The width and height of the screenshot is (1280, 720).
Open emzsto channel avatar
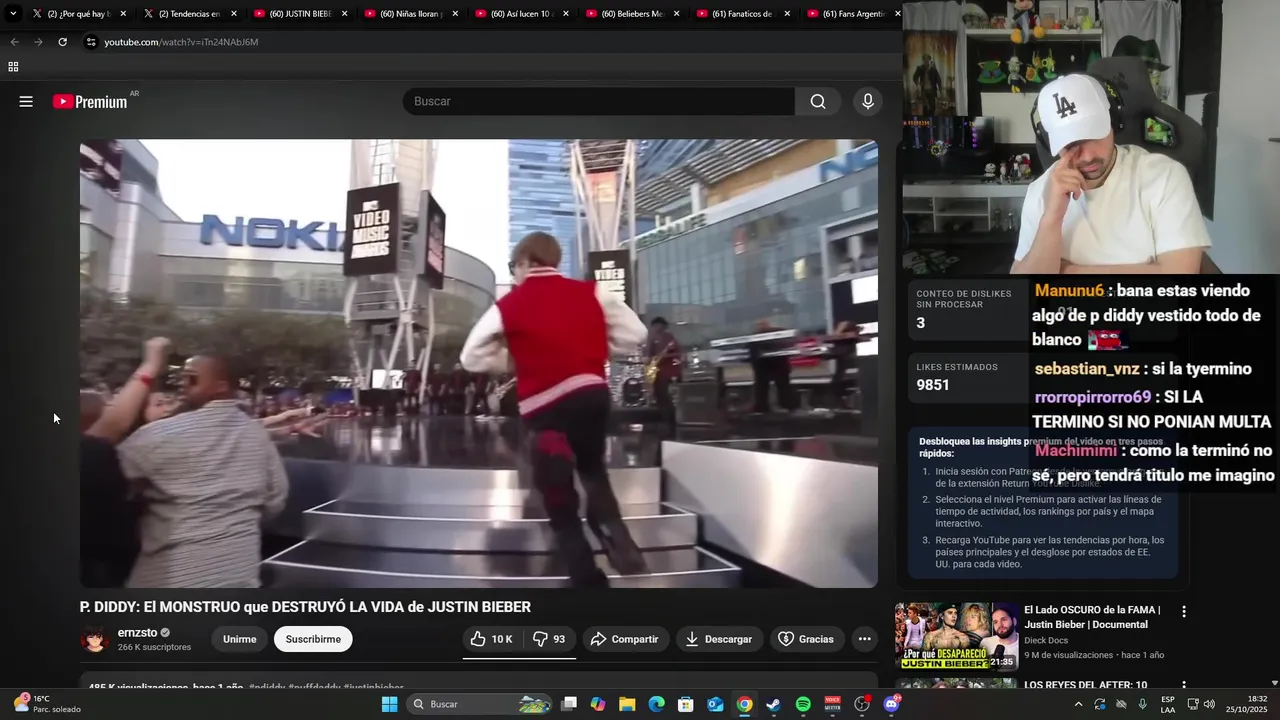click(x=95, y=639)
